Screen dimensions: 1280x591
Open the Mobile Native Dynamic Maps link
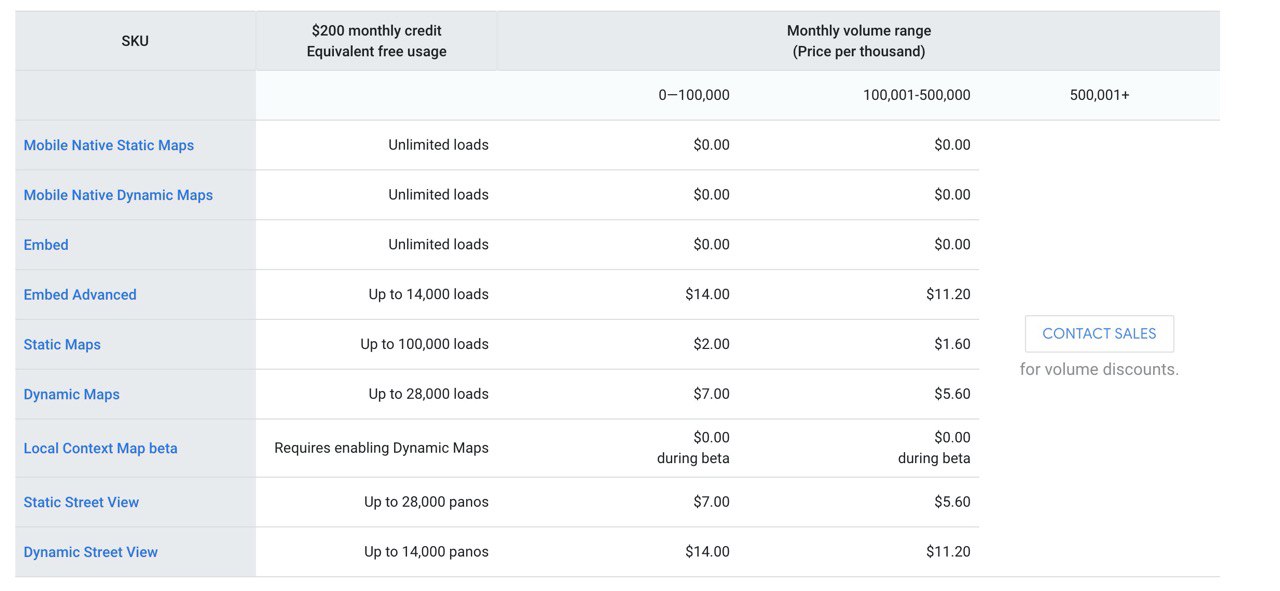click(118, 195)
